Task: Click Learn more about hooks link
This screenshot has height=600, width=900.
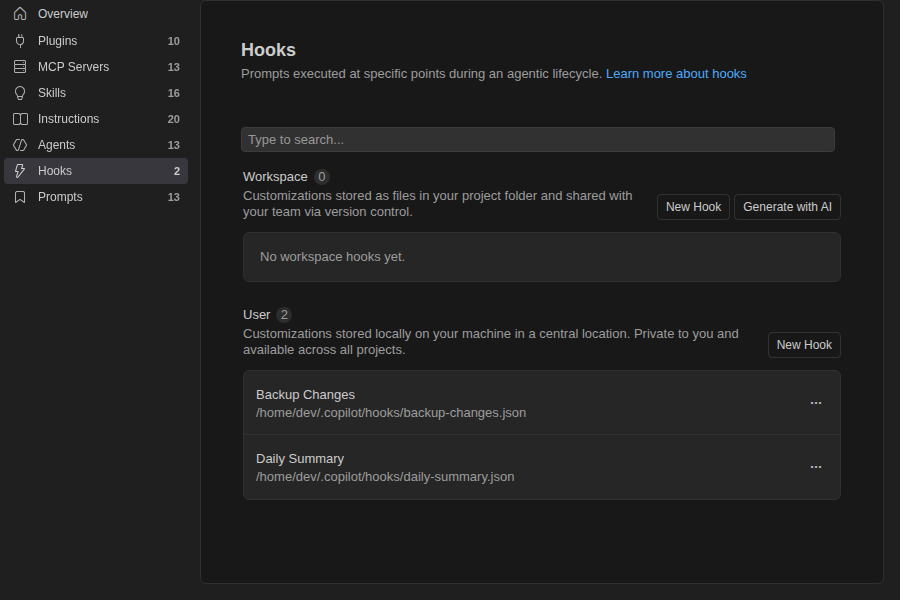Action: (x=676, y=74)
